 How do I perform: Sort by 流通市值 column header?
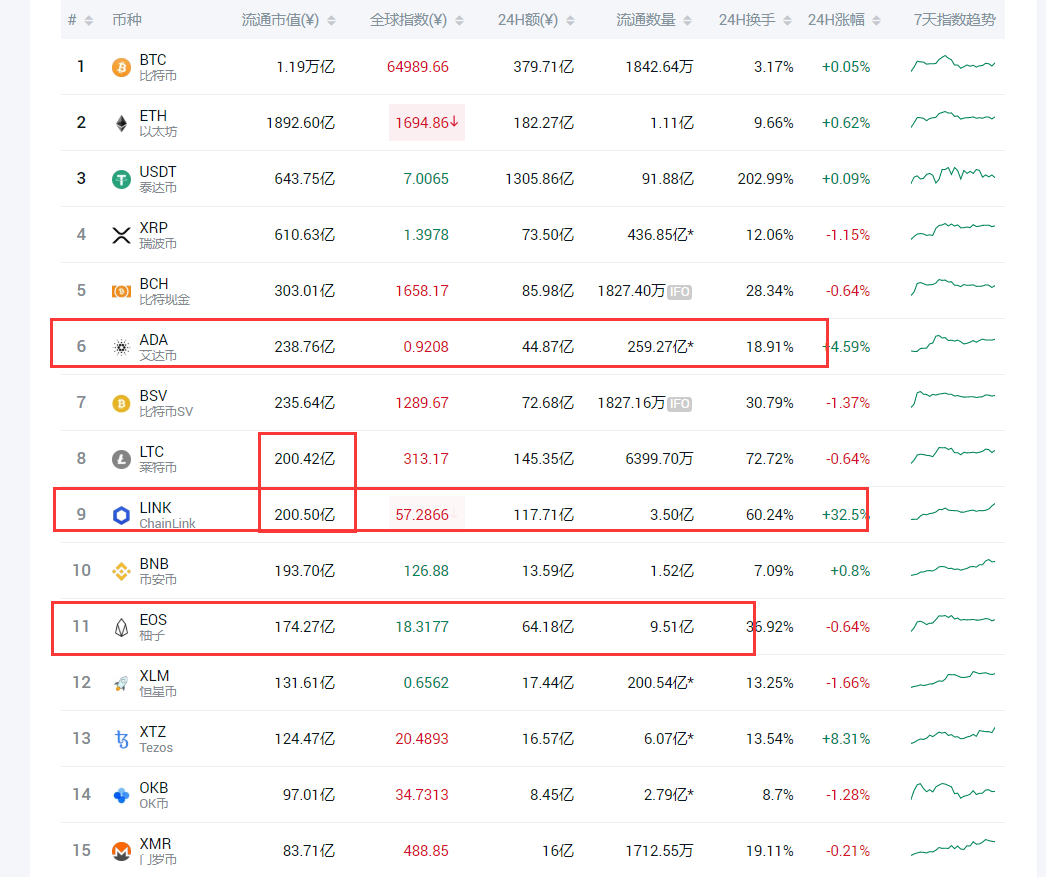point(288,20)
